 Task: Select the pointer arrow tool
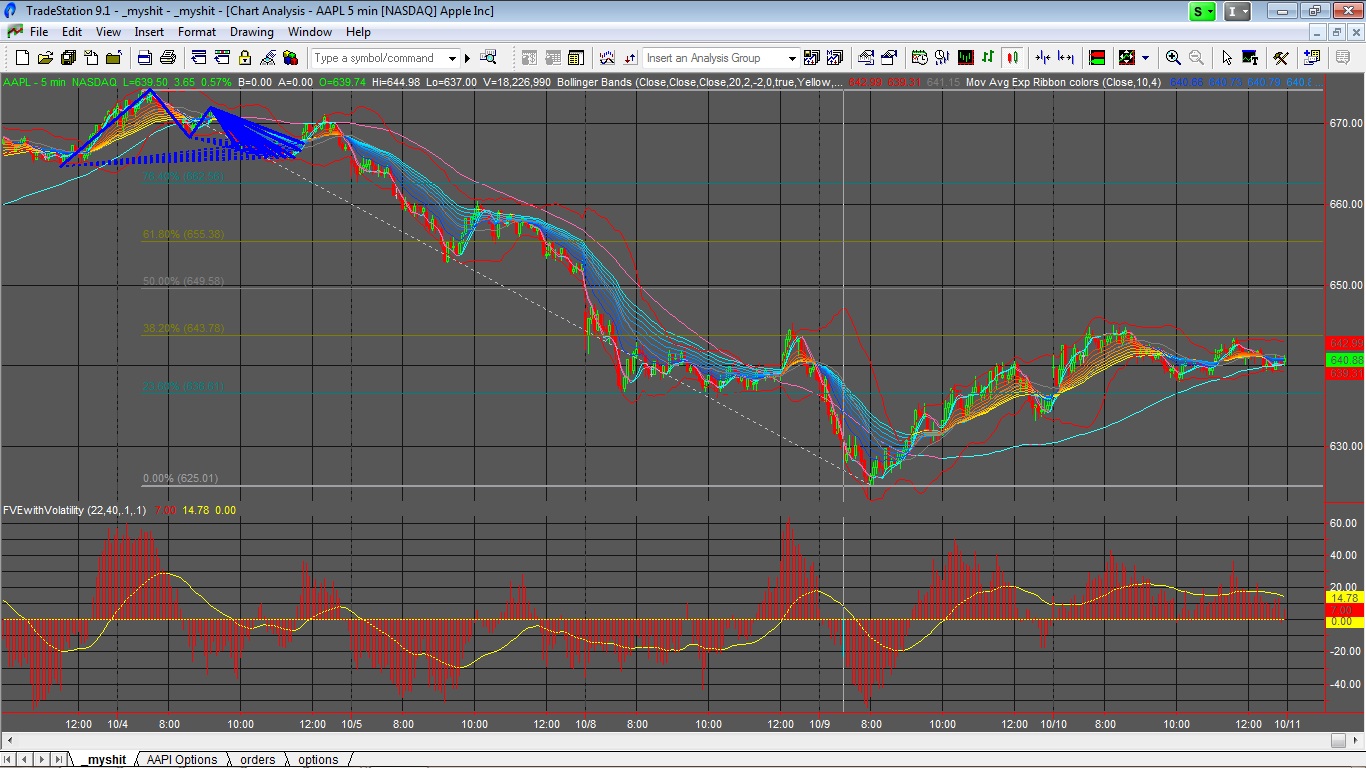[x=1227, y=58]
